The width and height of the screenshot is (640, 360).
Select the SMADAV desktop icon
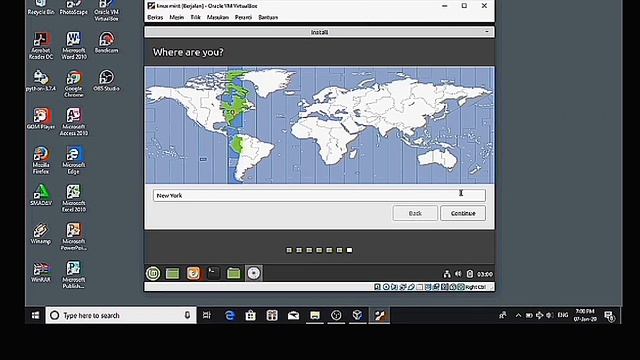(x=40, y=195)
